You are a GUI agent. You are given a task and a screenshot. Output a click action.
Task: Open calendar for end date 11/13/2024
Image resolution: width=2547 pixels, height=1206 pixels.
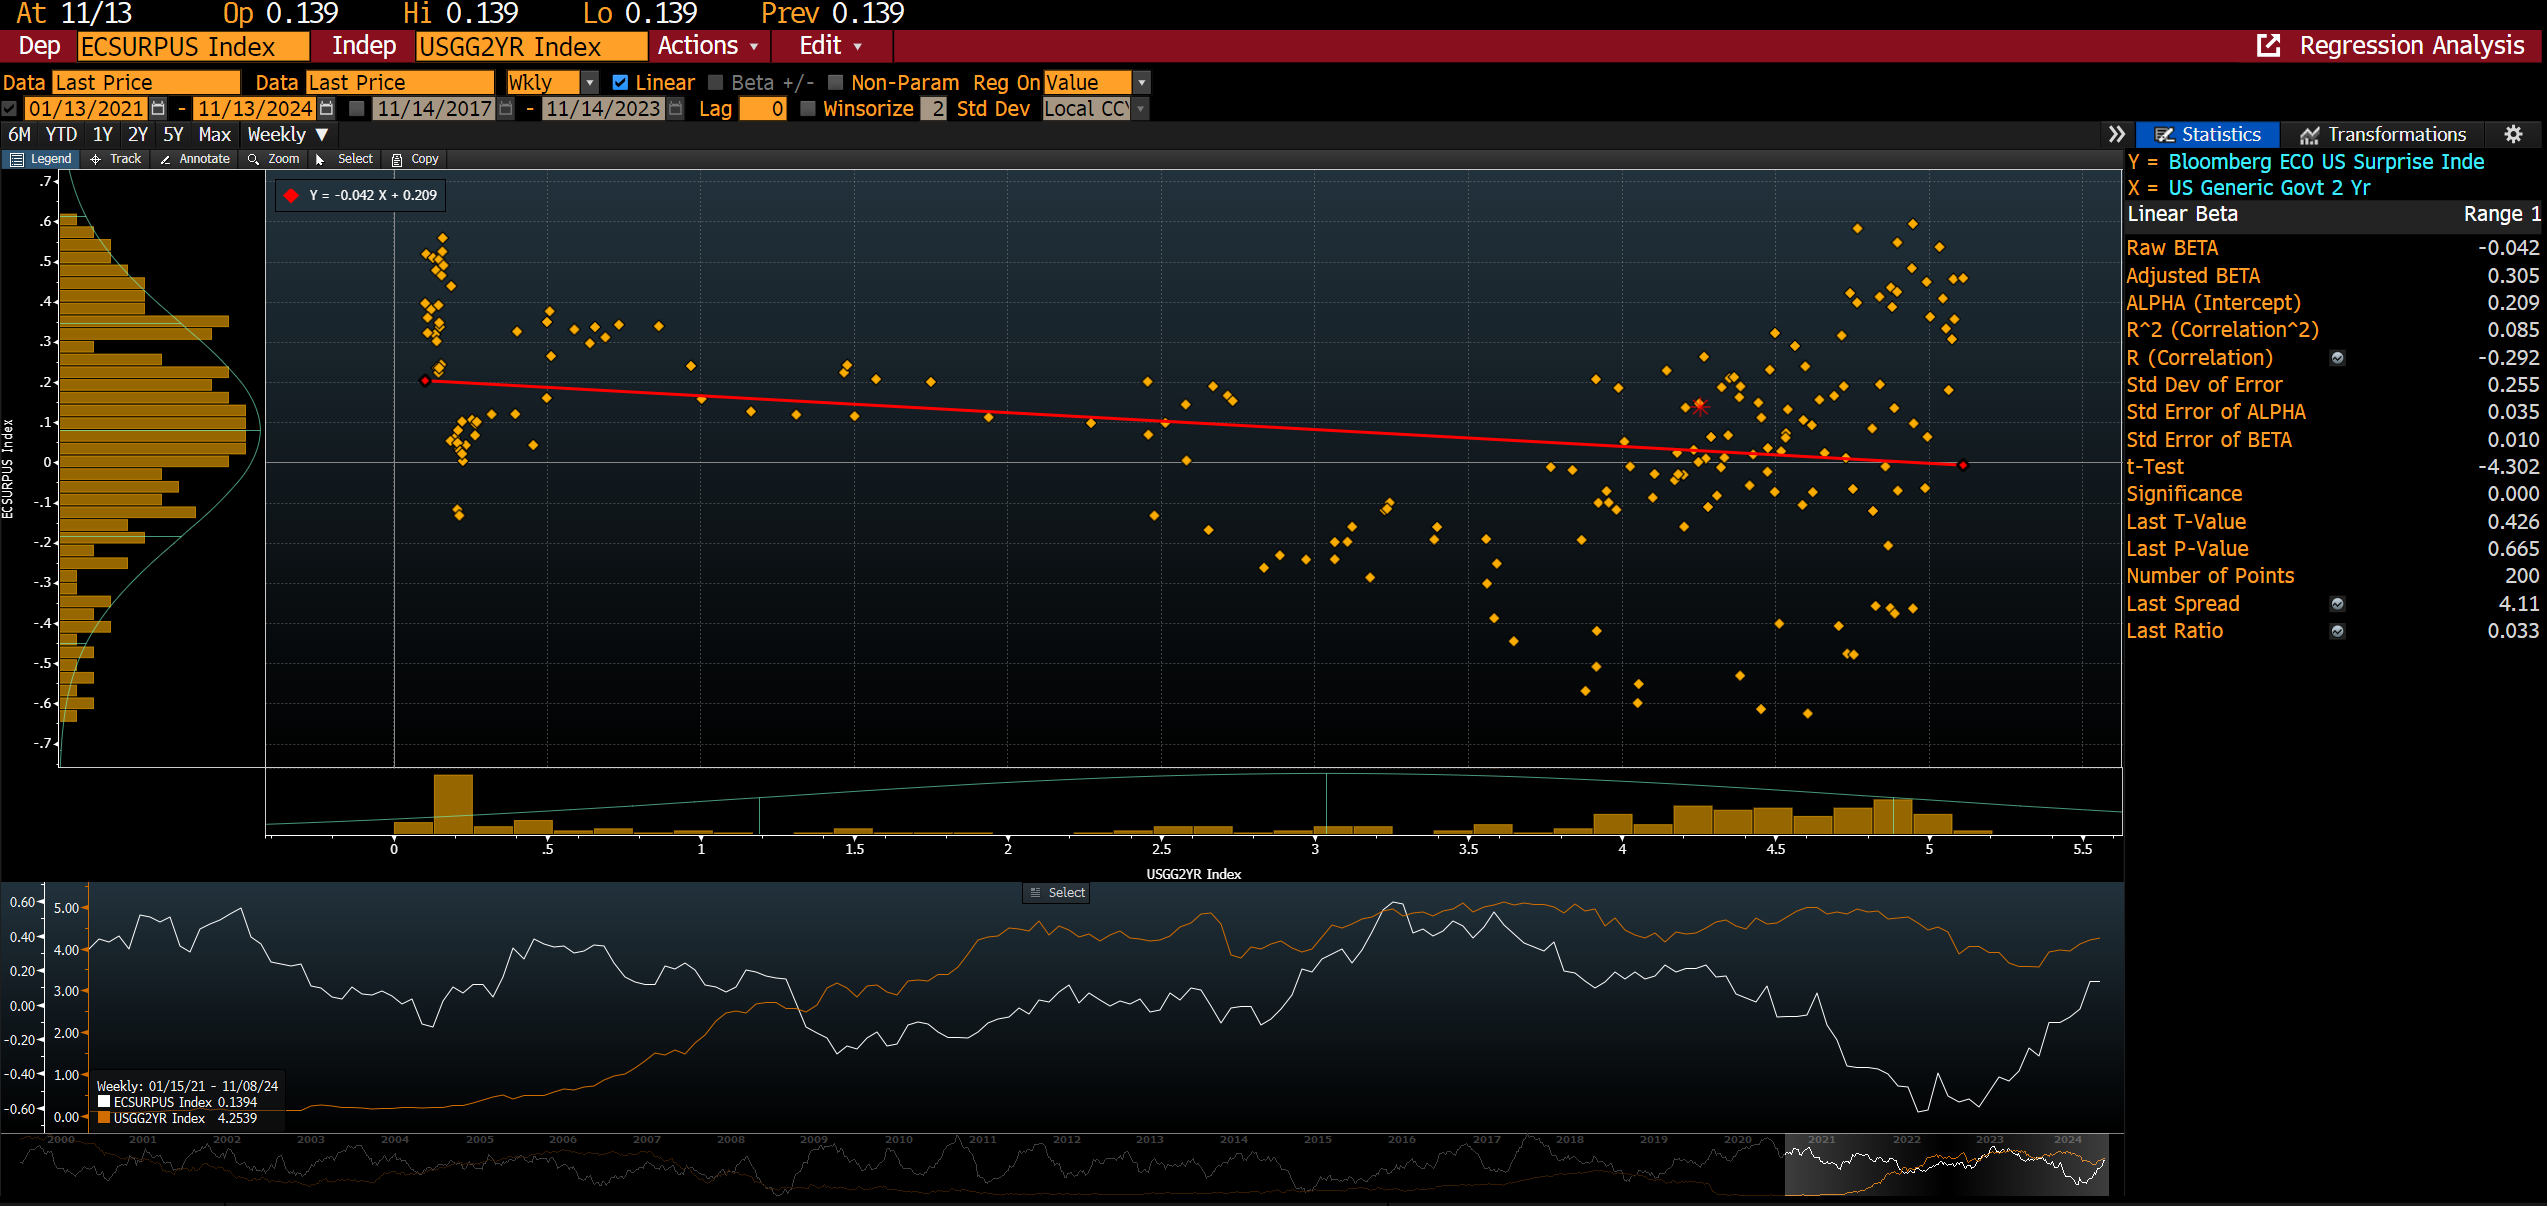[x=326, y=108]
